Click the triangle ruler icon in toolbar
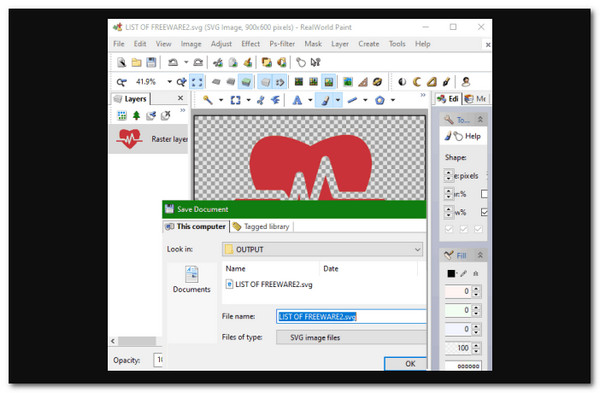 [x=362, y=82]
